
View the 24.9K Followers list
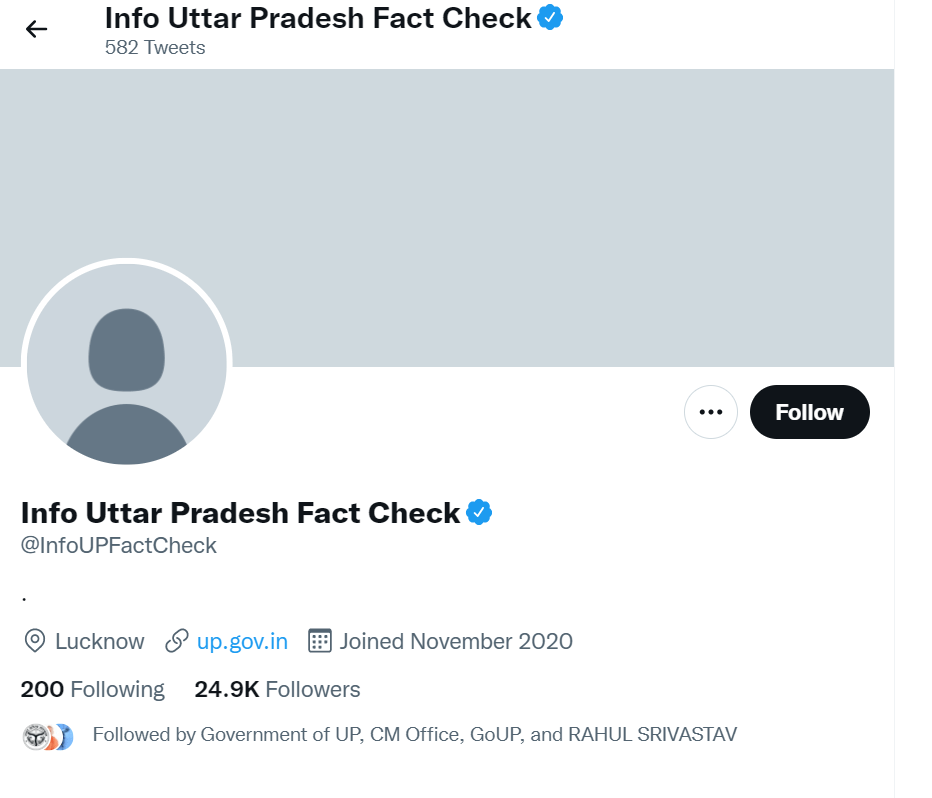[276, 689]
